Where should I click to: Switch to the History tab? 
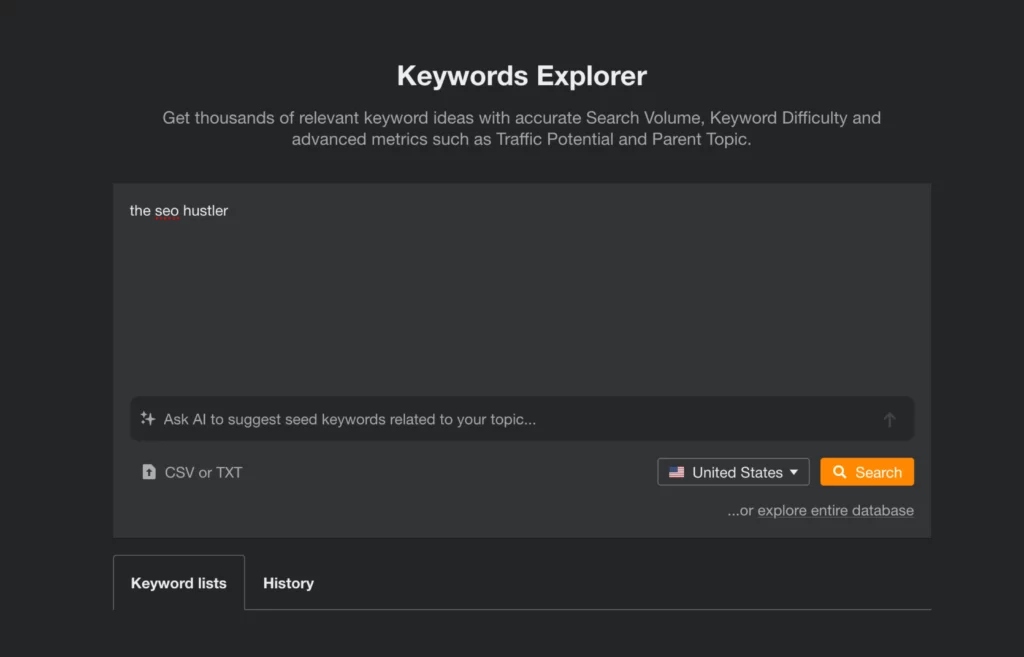pos(288,583)
